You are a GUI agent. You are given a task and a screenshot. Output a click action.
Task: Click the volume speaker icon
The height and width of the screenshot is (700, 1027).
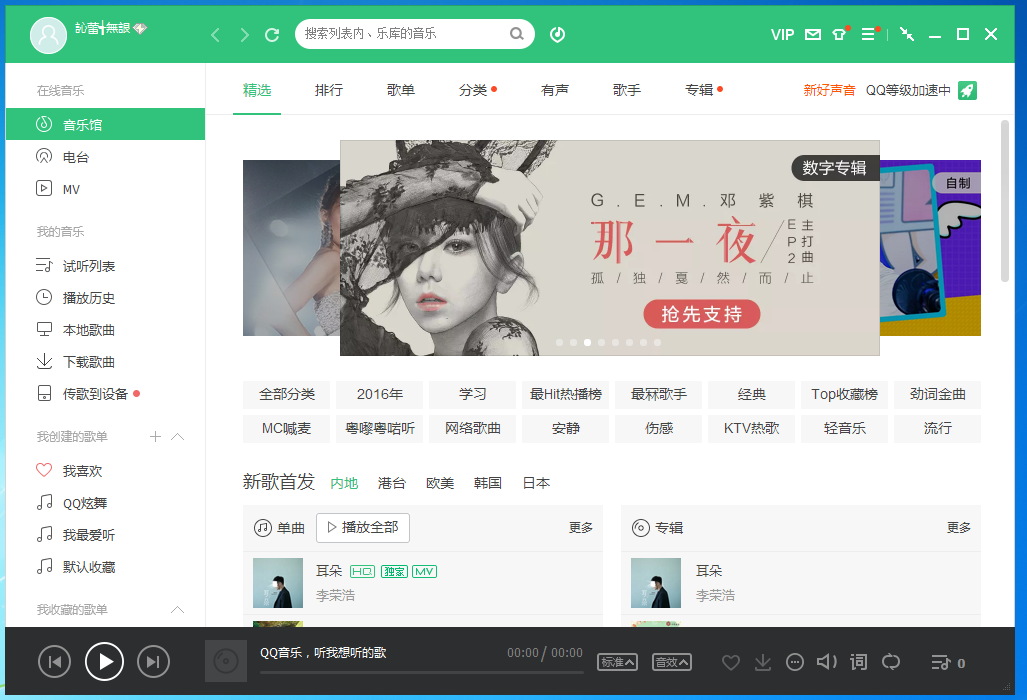point(827,662)
